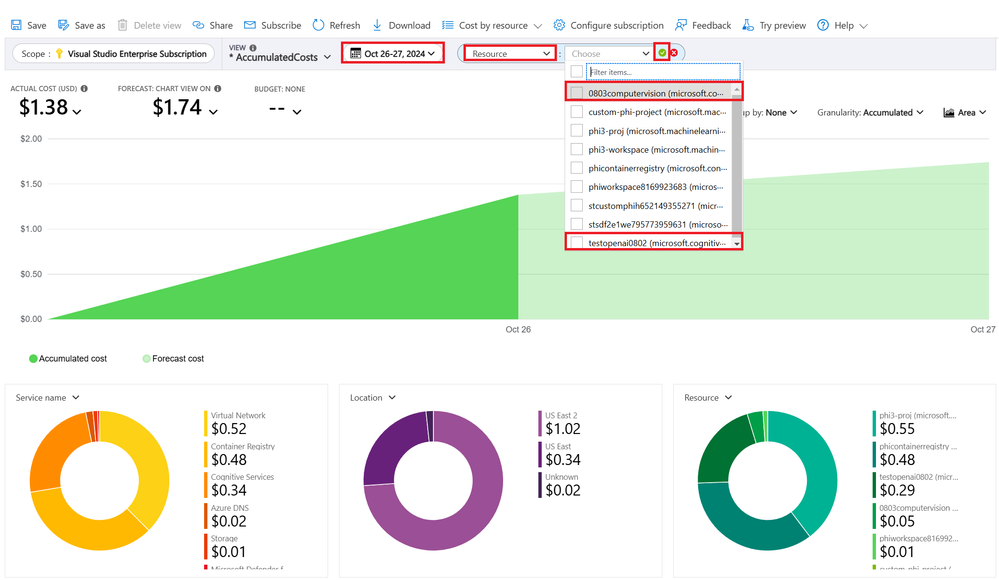Click the Save as icon
Viewport: 999px width, 580px height.
coord(64,25)
